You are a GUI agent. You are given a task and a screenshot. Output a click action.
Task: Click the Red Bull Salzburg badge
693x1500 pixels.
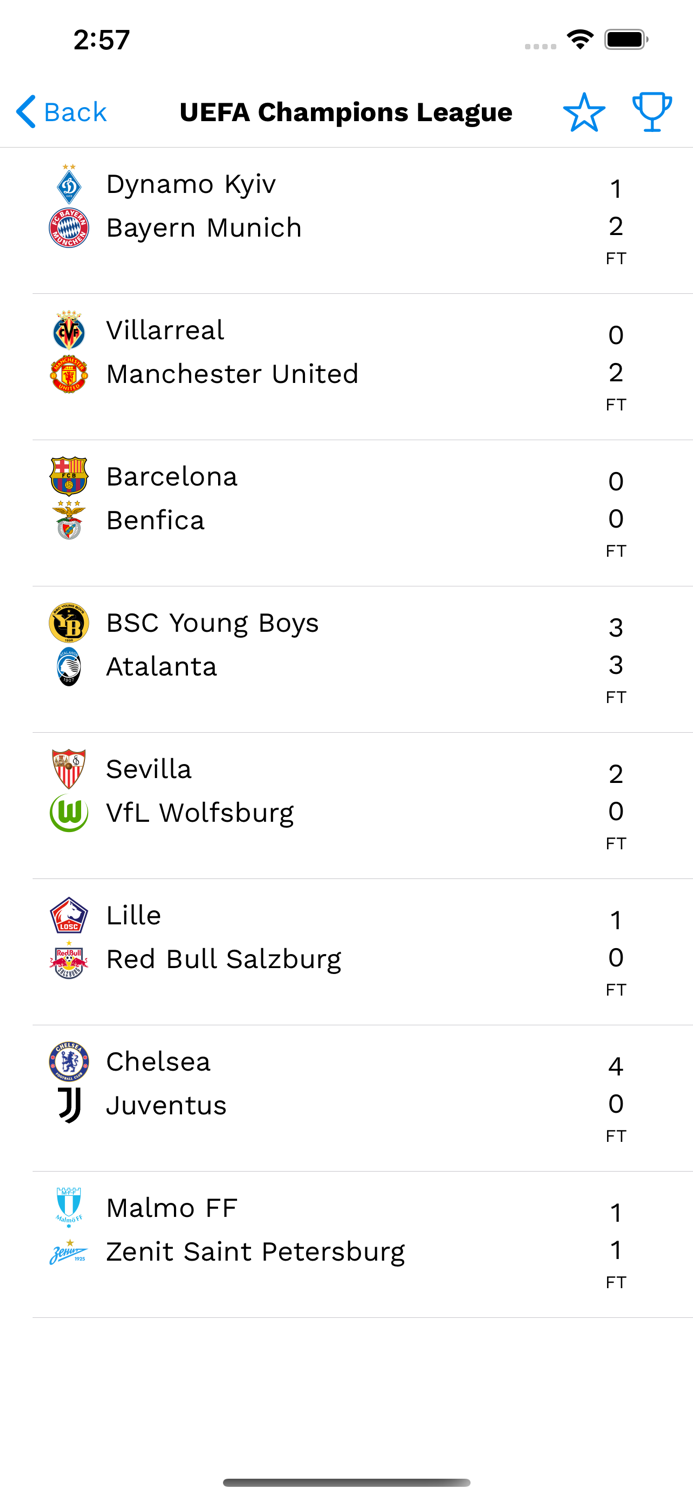69,957
